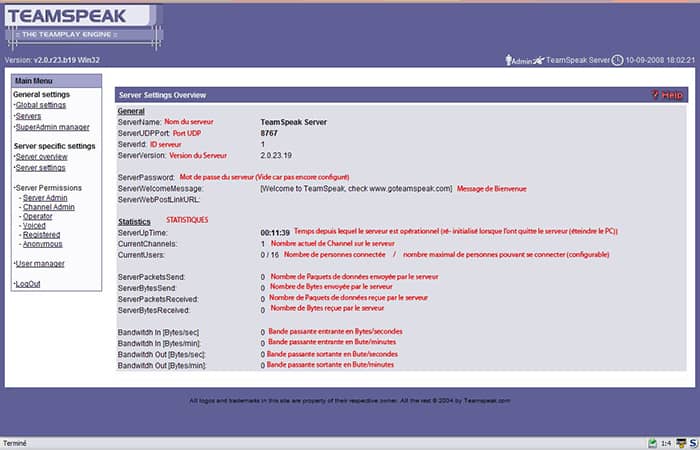Viewport: 700px width, 450px height.
Task: Open the Servers link
Action: [x=28, y=116]
